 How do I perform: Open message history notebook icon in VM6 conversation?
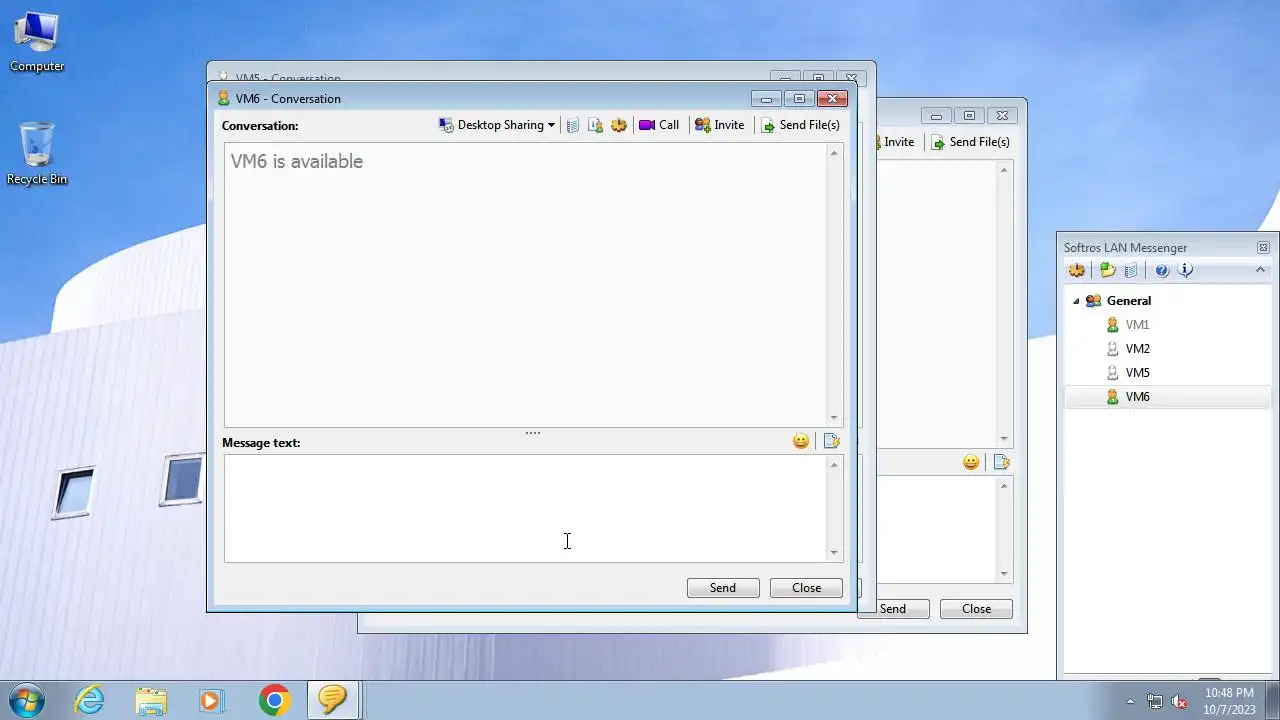[x=573, y=125]
